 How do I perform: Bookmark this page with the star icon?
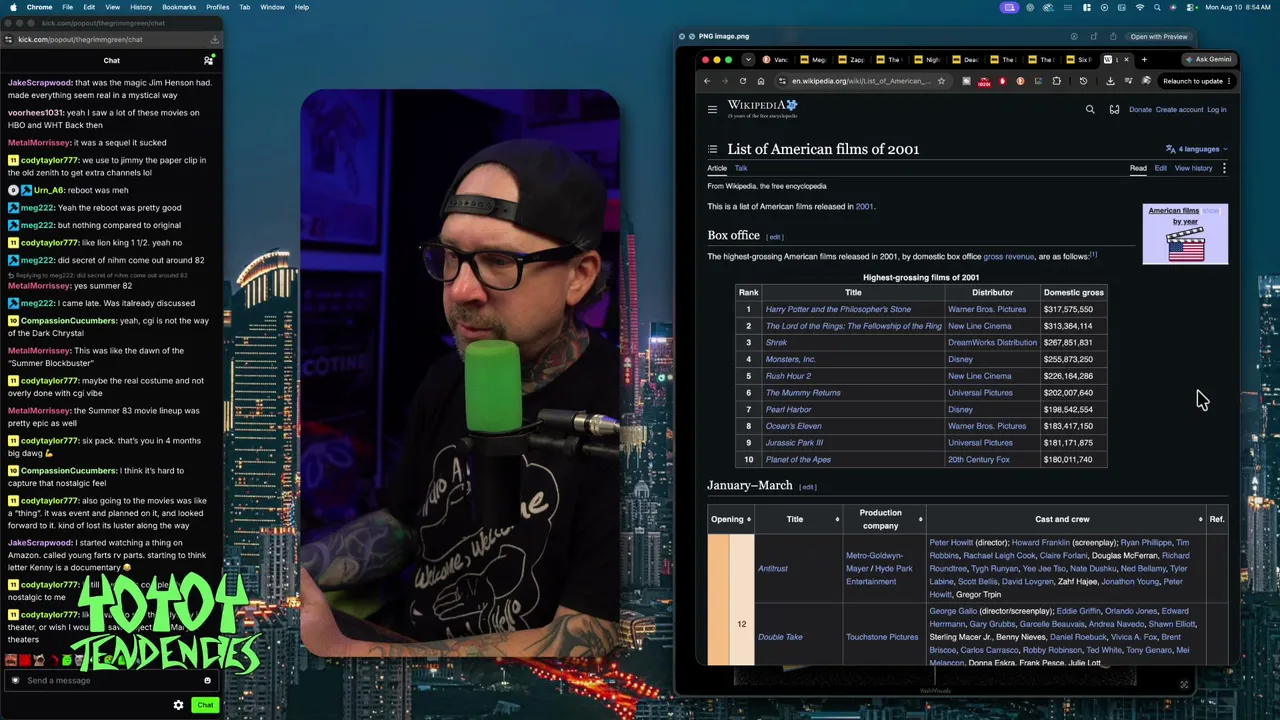(x=941, y=81)
